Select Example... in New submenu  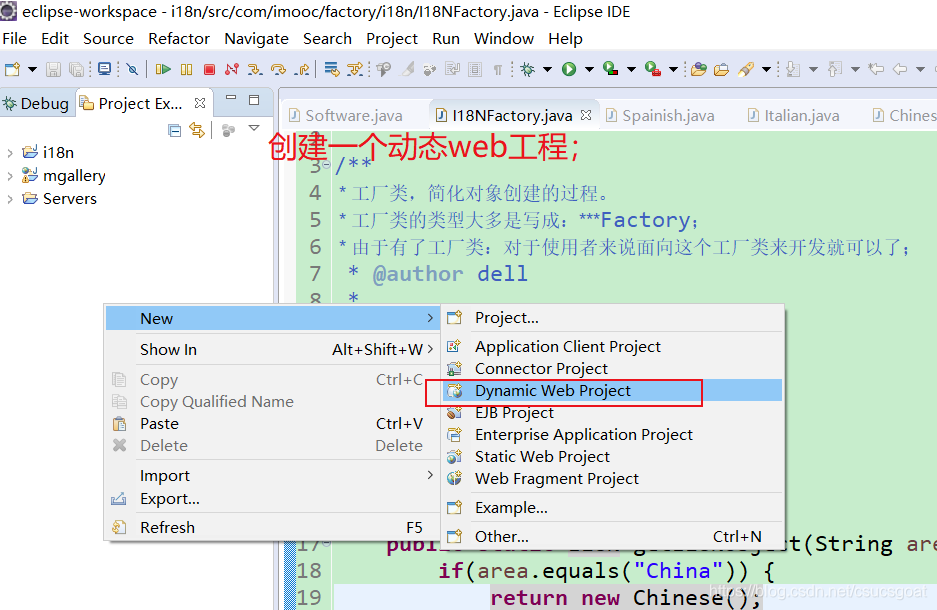[x=613, y=508]
